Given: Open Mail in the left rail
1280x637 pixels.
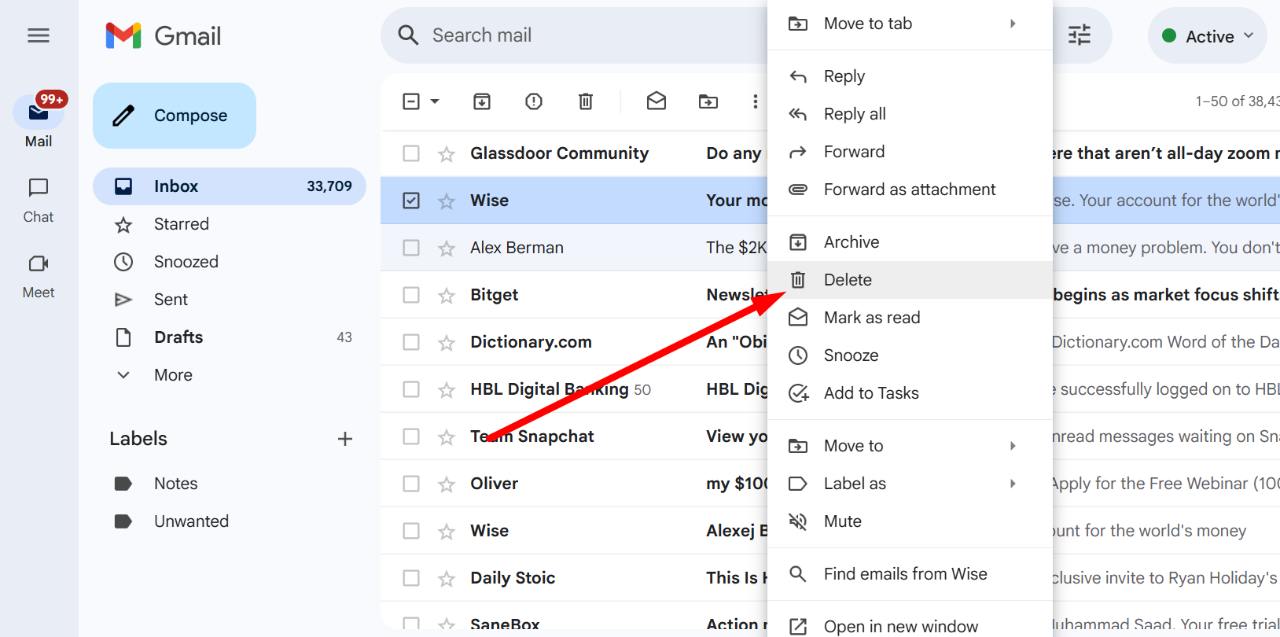Looking at the screenshot, I should tap(38, 121).
